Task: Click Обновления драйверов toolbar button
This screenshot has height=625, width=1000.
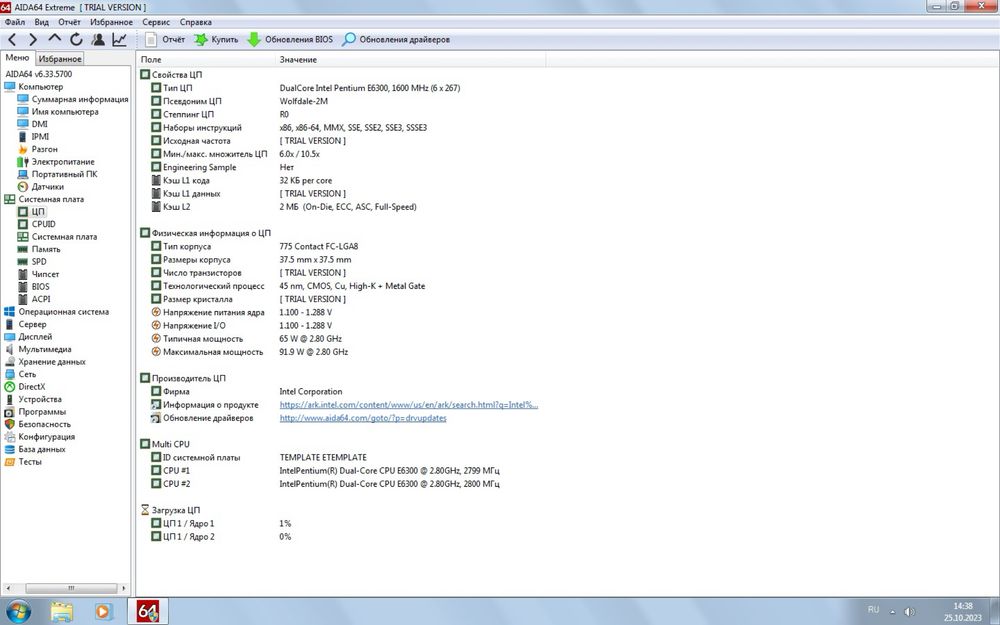Action: (396, 40)
